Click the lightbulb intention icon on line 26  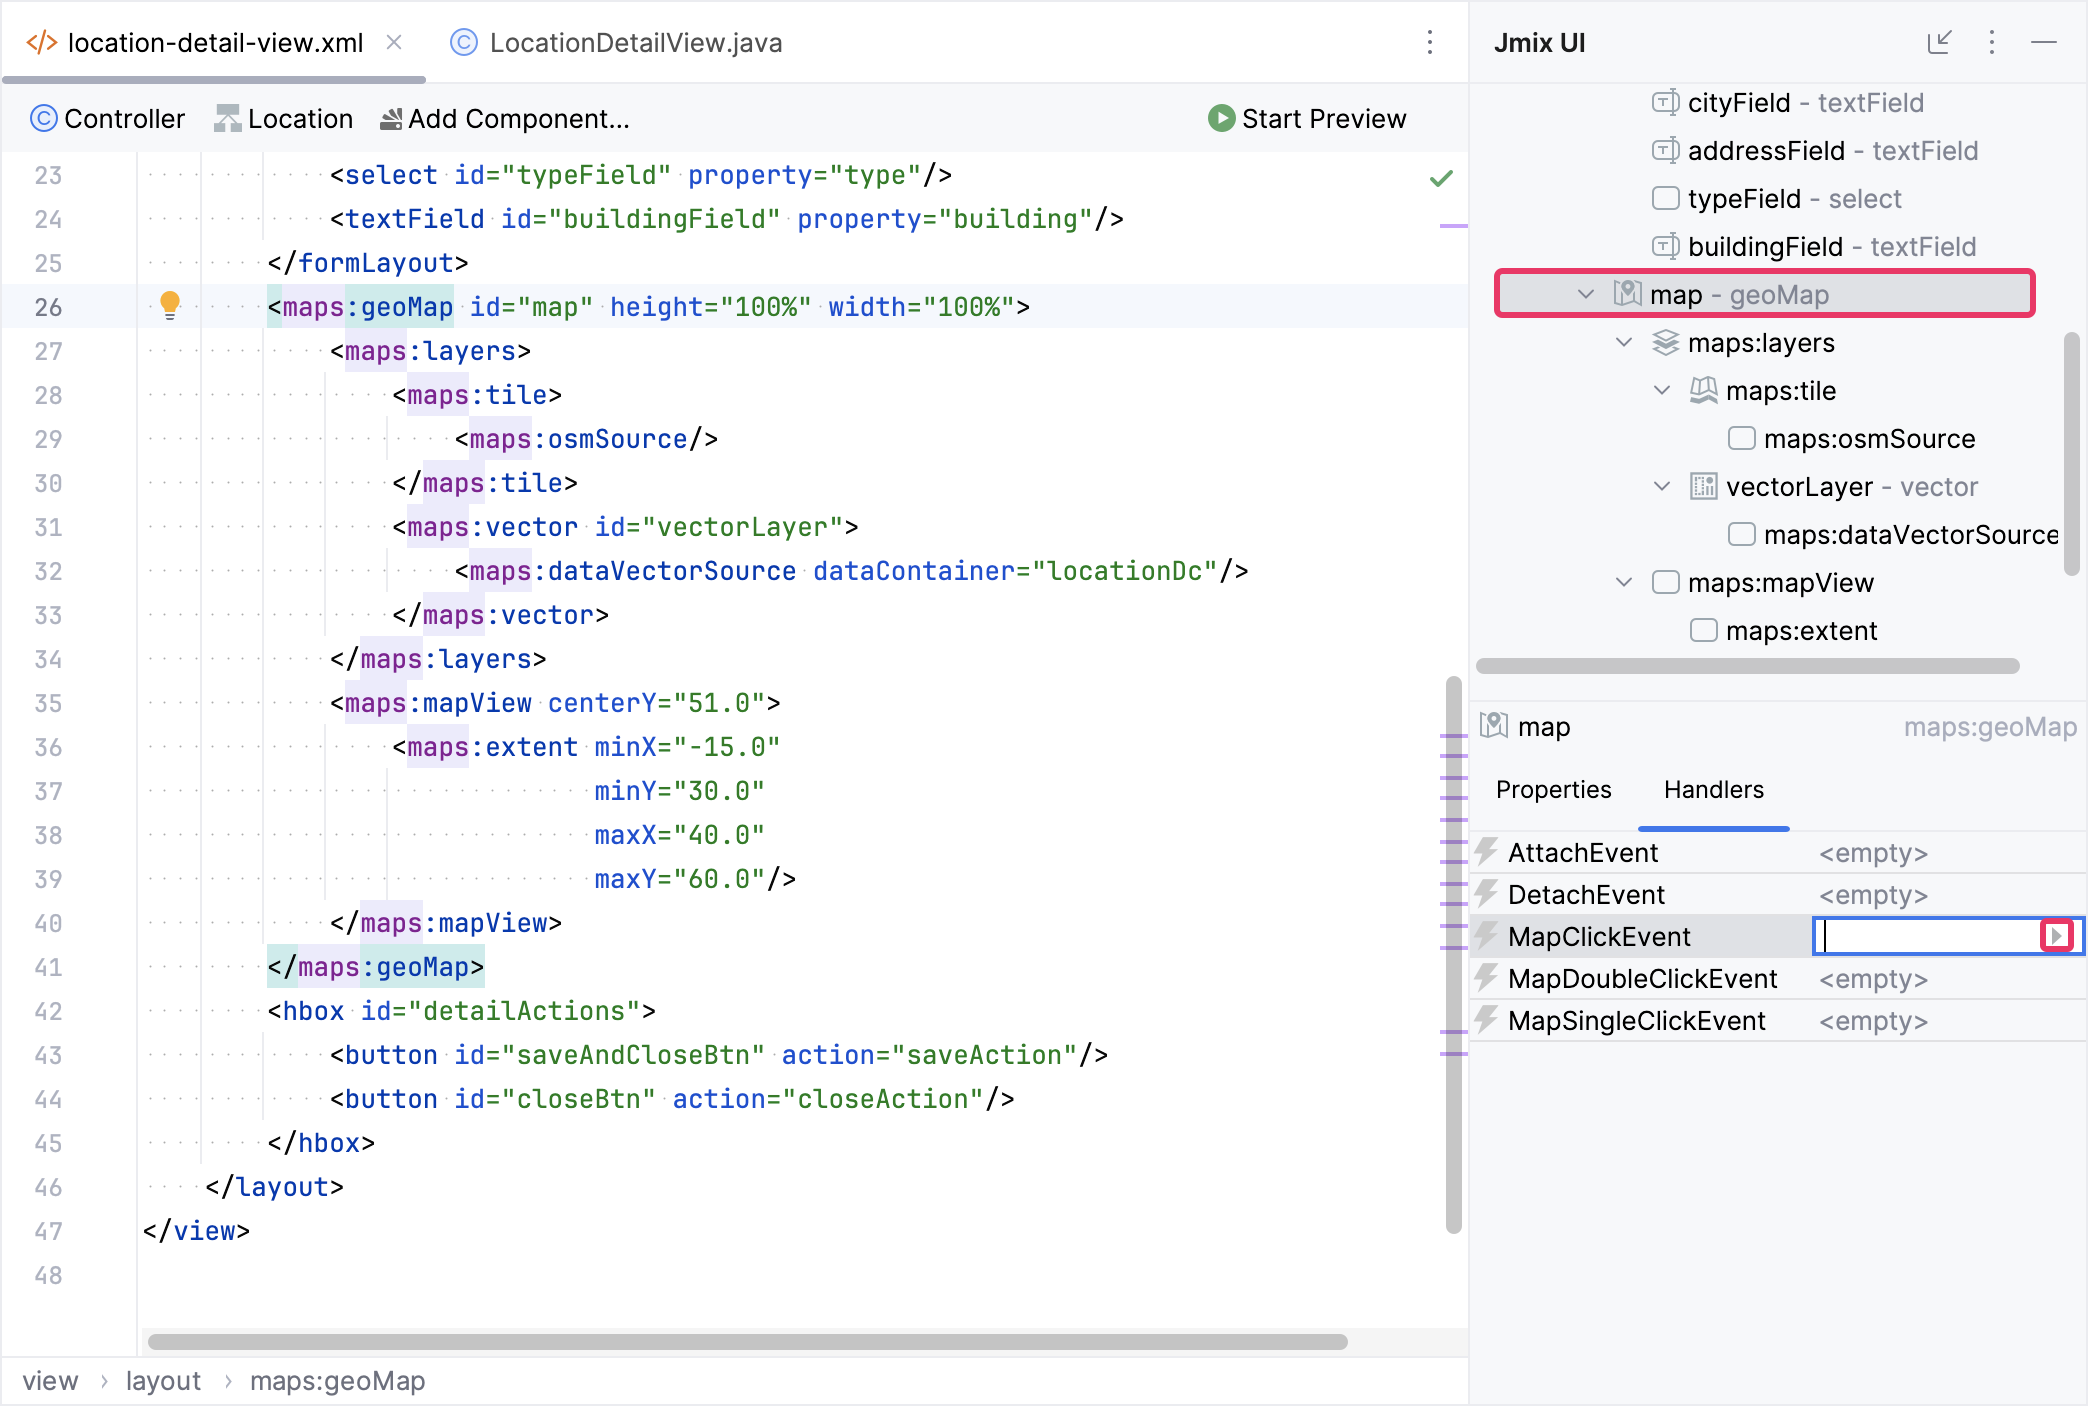[x=171, y=306]
